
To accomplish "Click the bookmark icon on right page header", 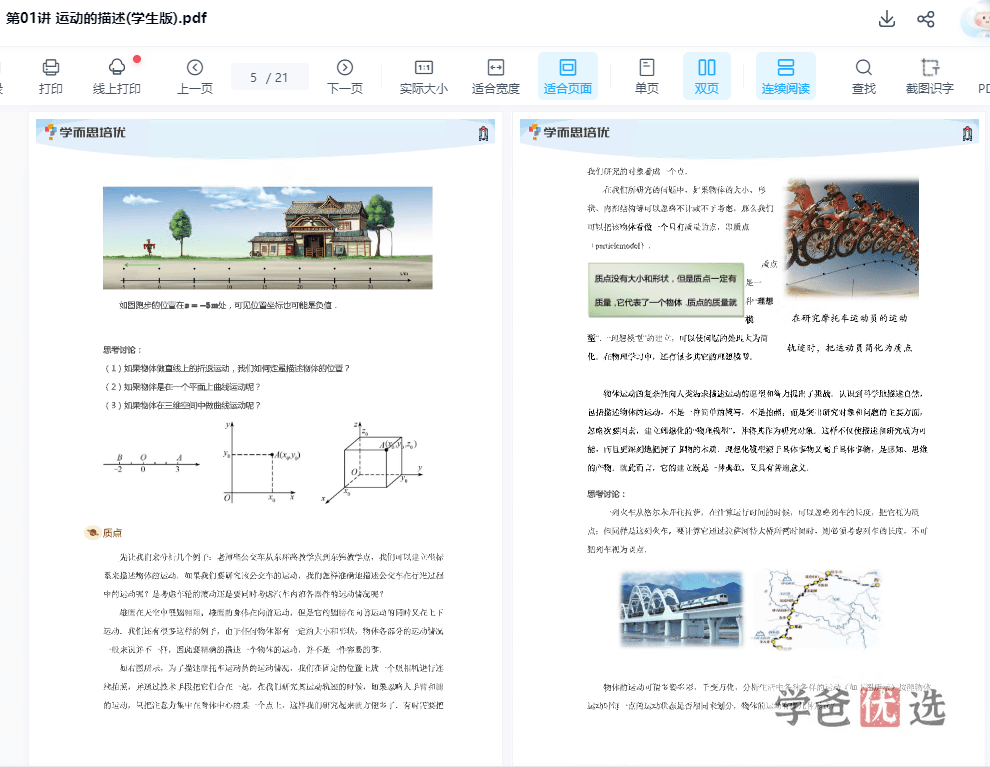I will coord(967,133).
